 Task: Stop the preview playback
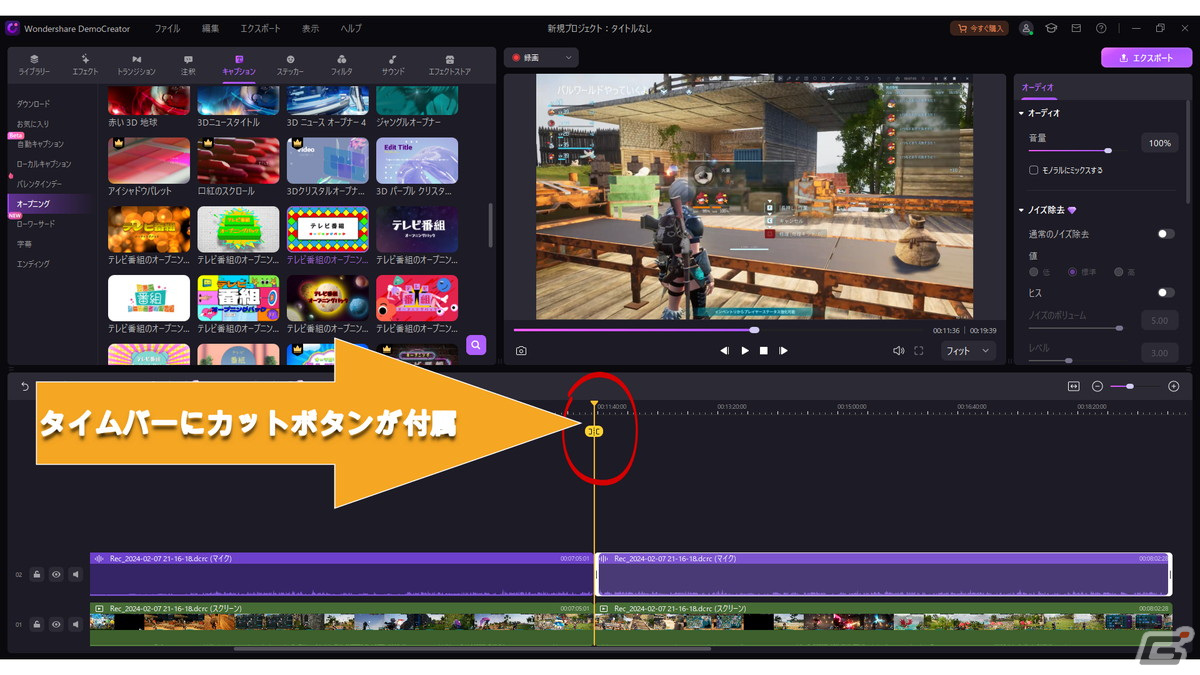(x=763, y=351)
